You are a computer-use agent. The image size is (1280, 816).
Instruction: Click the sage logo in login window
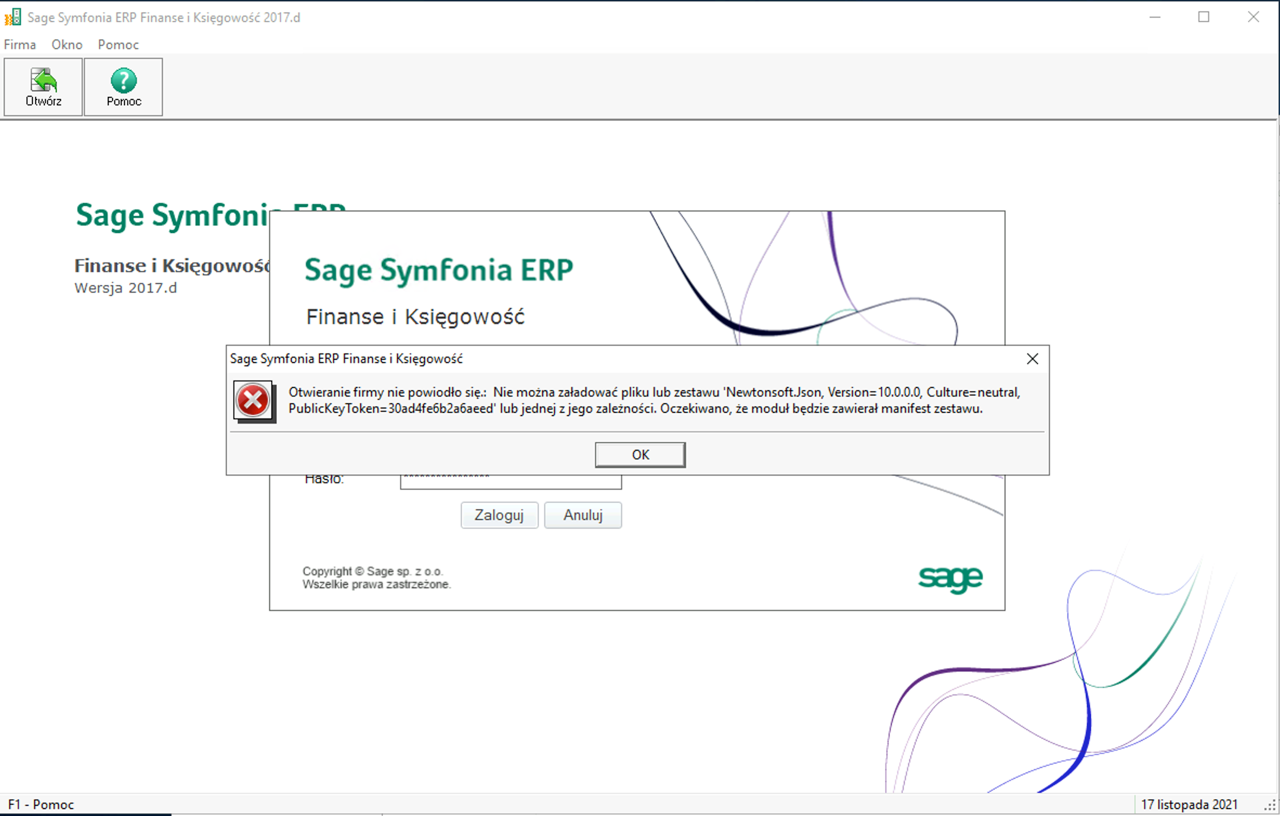pos(950,578)
